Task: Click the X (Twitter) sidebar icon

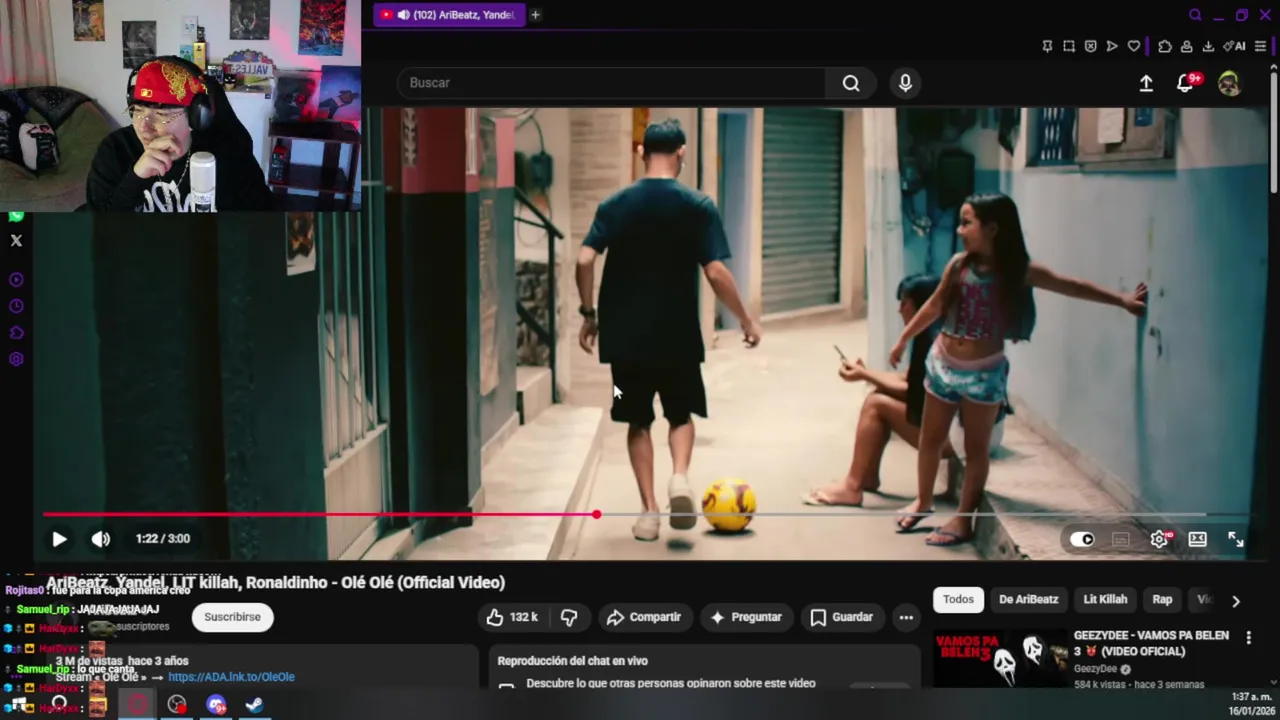Action: click(x=16, y=241)
